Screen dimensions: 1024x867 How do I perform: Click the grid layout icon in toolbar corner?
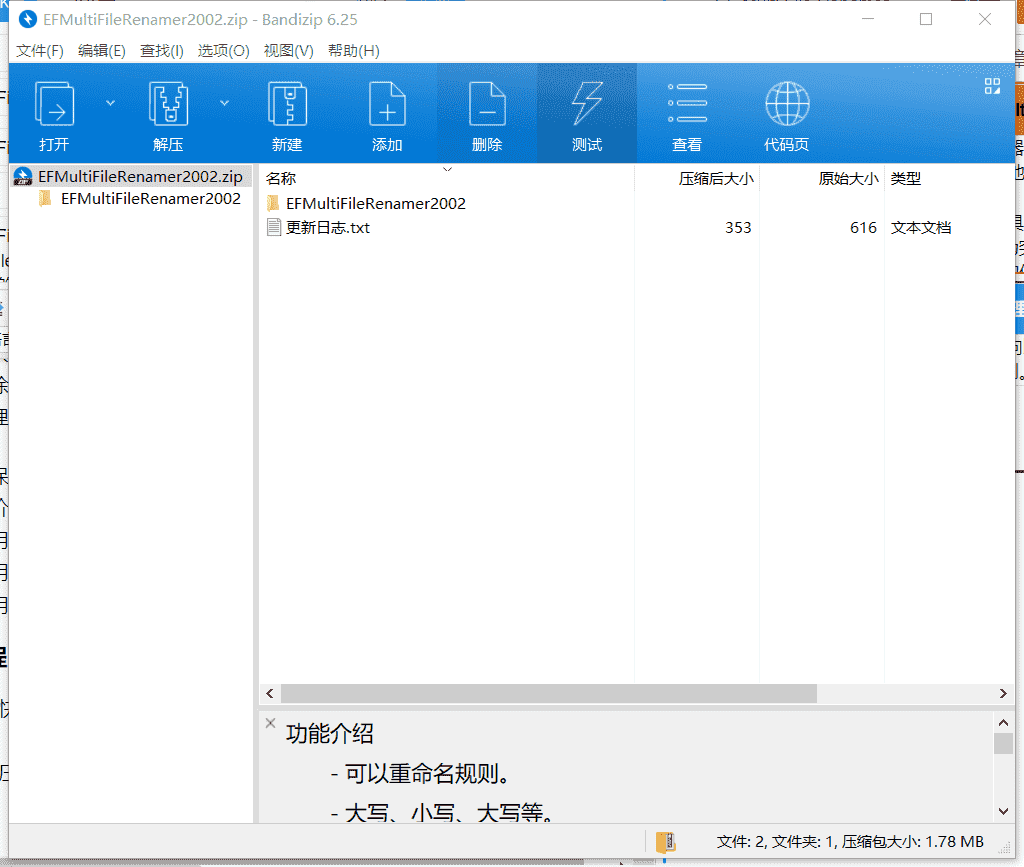992,86
